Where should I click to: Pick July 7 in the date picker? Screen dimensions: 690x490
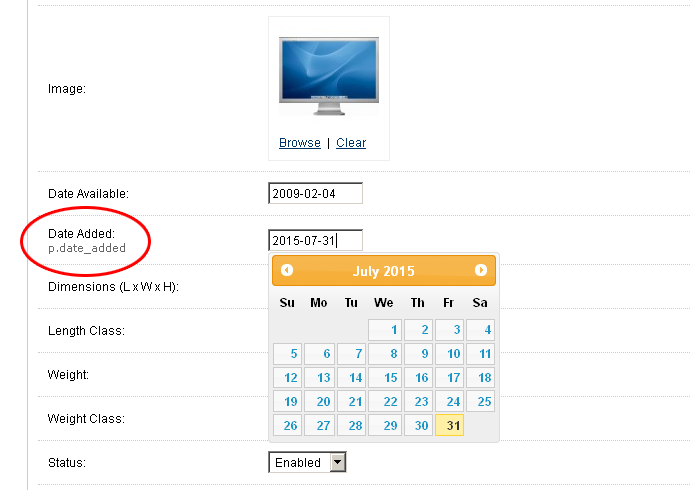click(352, 354)
